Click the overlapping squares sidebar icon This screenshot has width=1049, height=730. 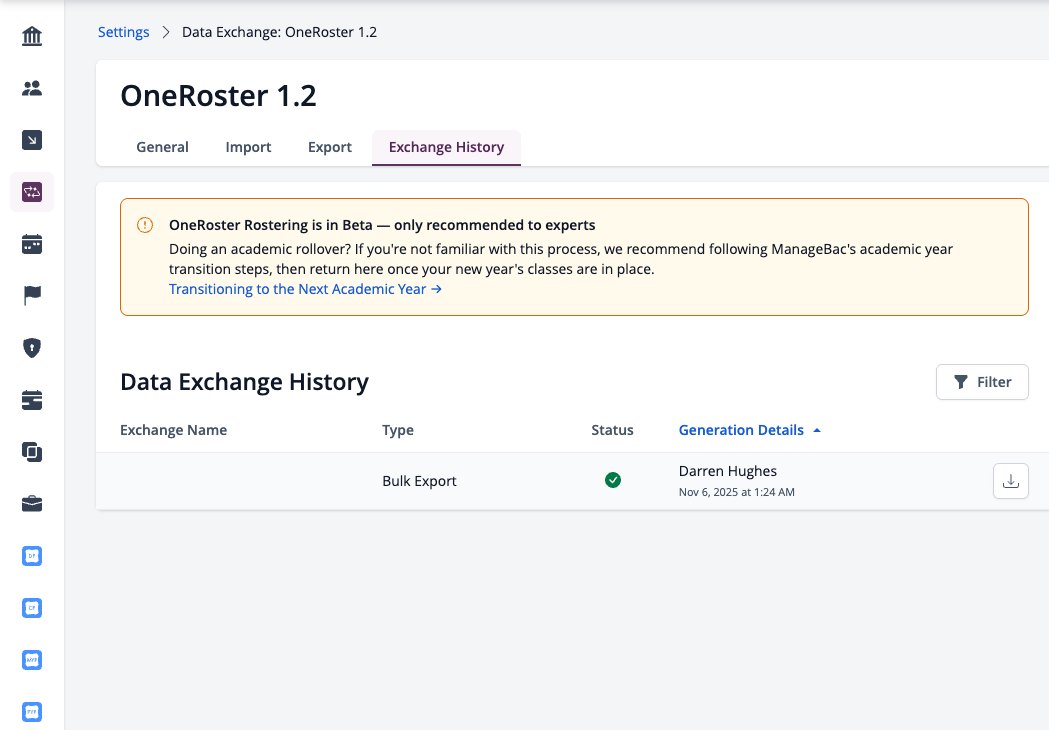(x=31, y=452)
